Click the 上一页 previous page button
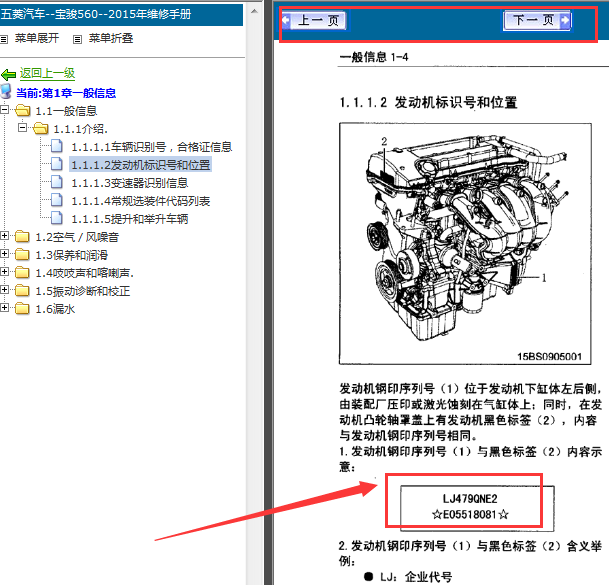 point(314,20)
